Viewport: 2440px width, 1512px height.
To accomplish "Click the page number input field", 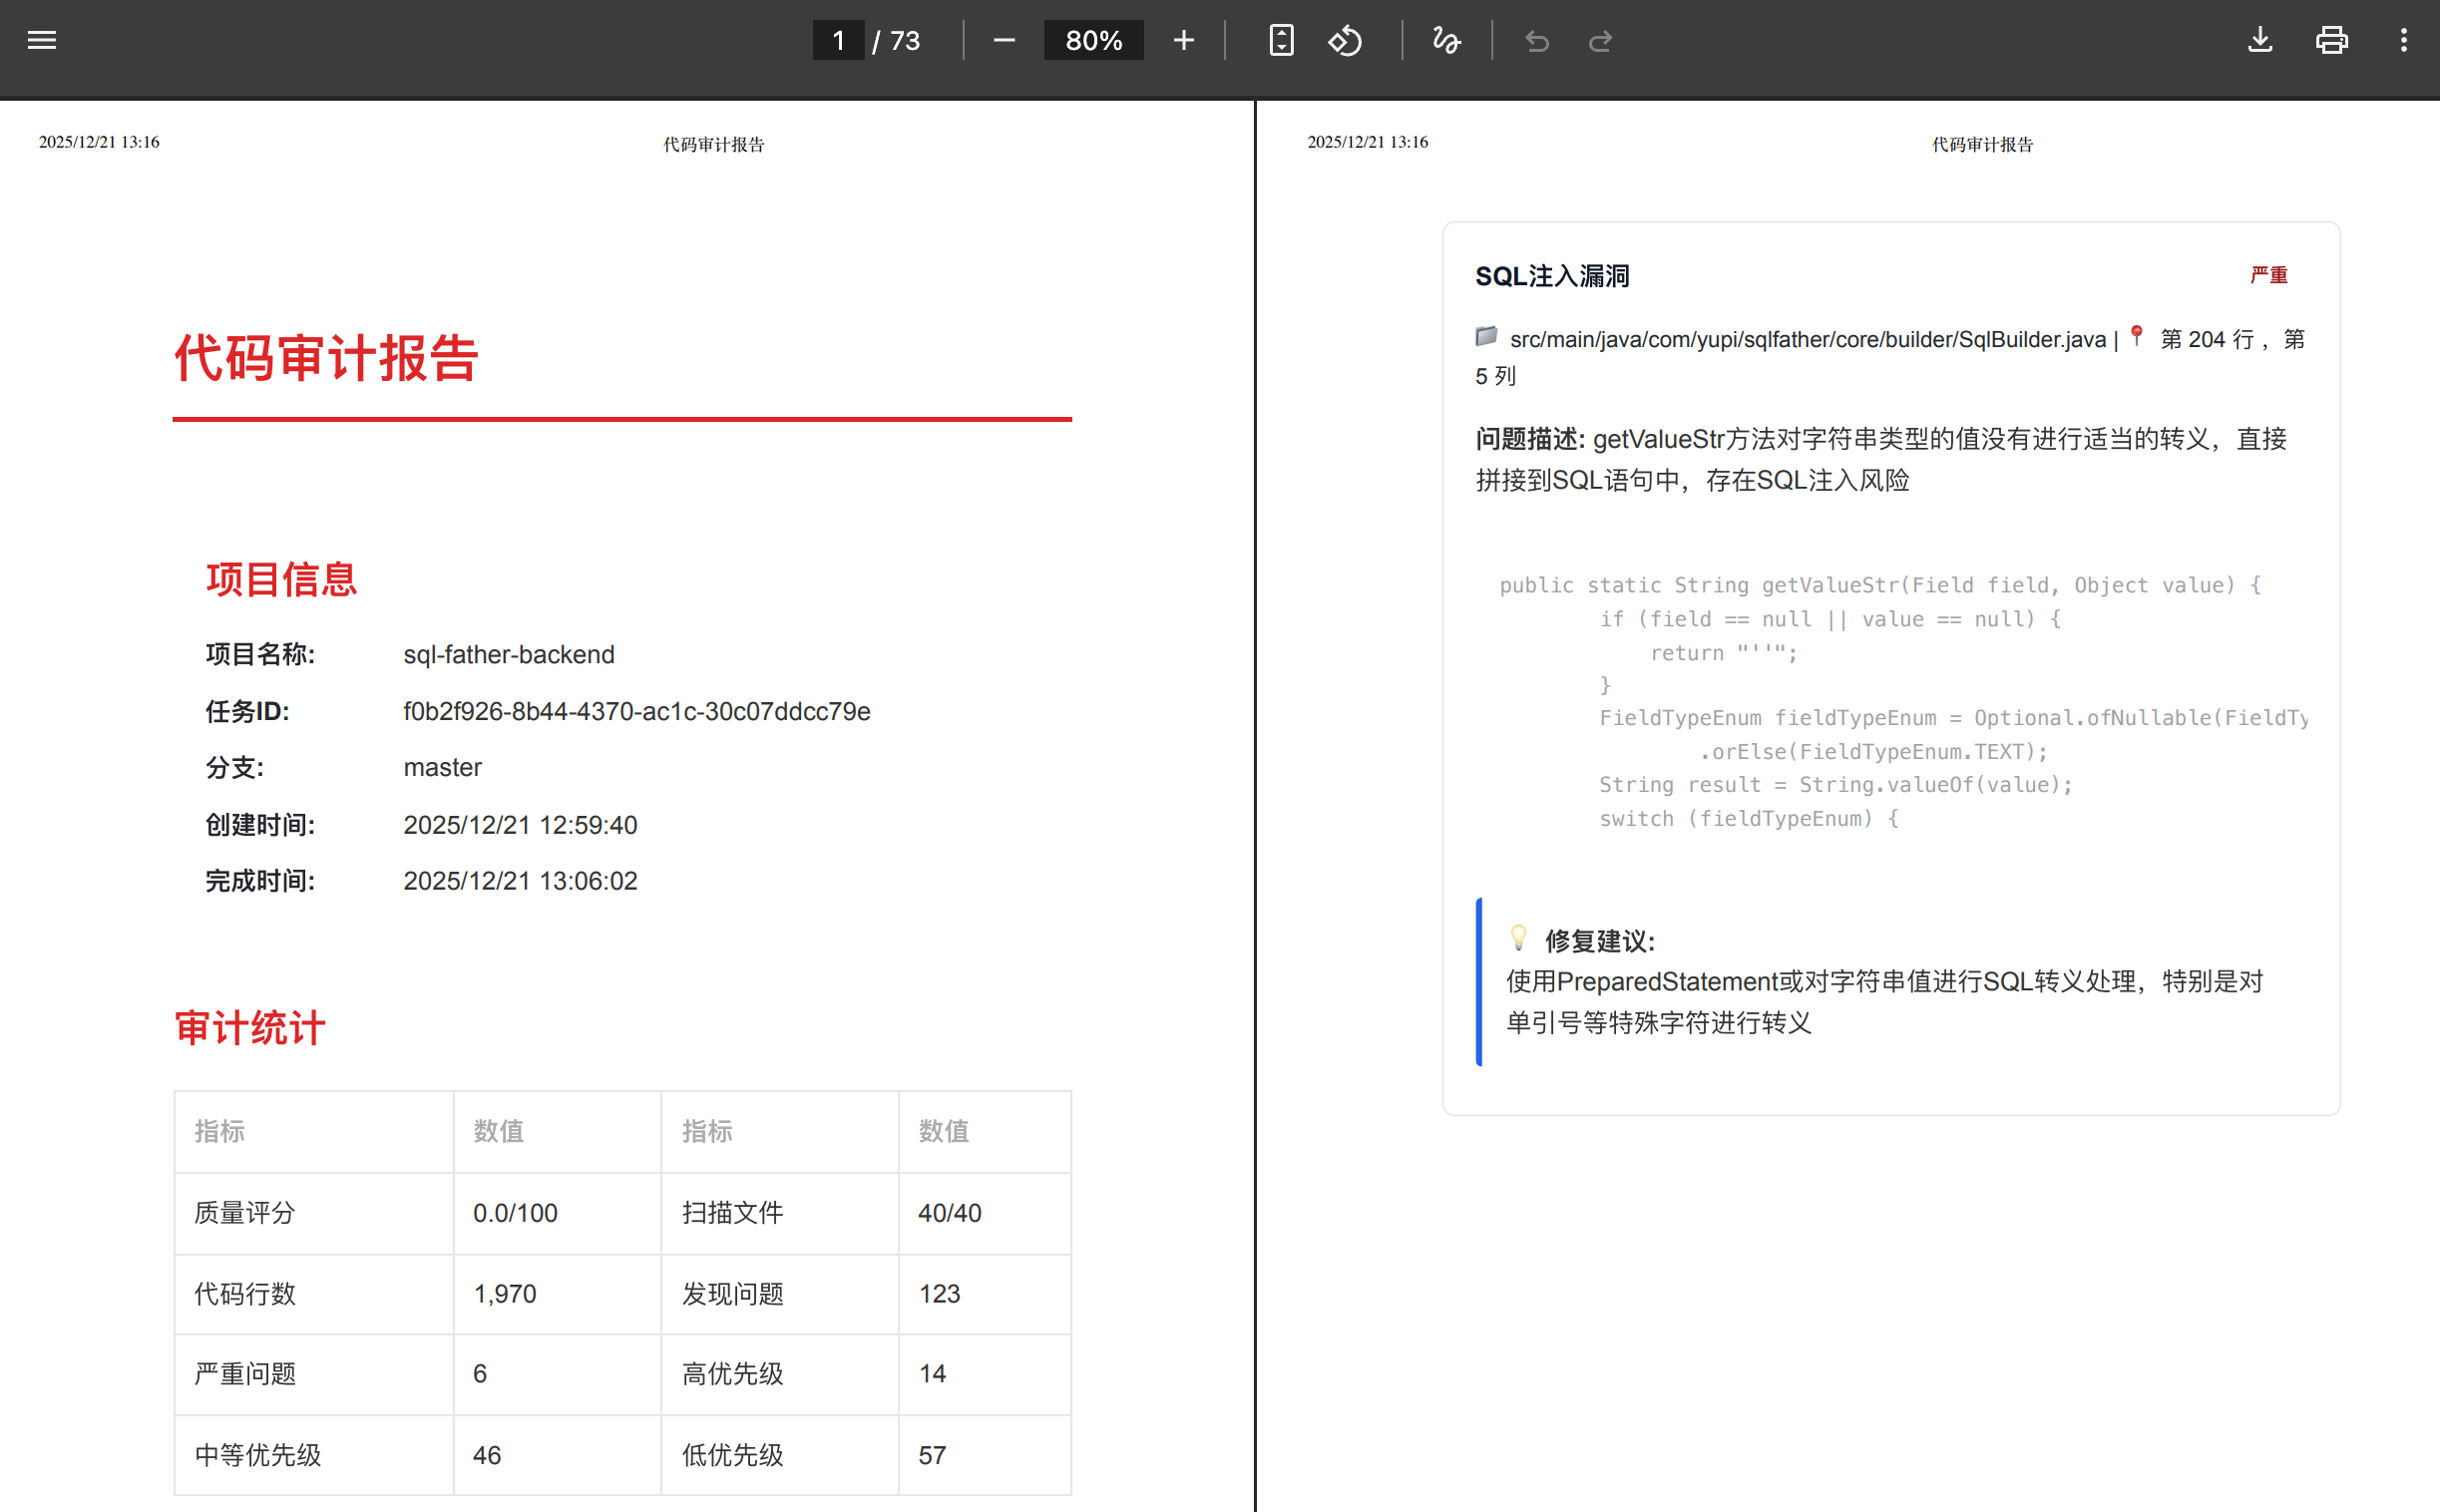I will click(838, 40).
